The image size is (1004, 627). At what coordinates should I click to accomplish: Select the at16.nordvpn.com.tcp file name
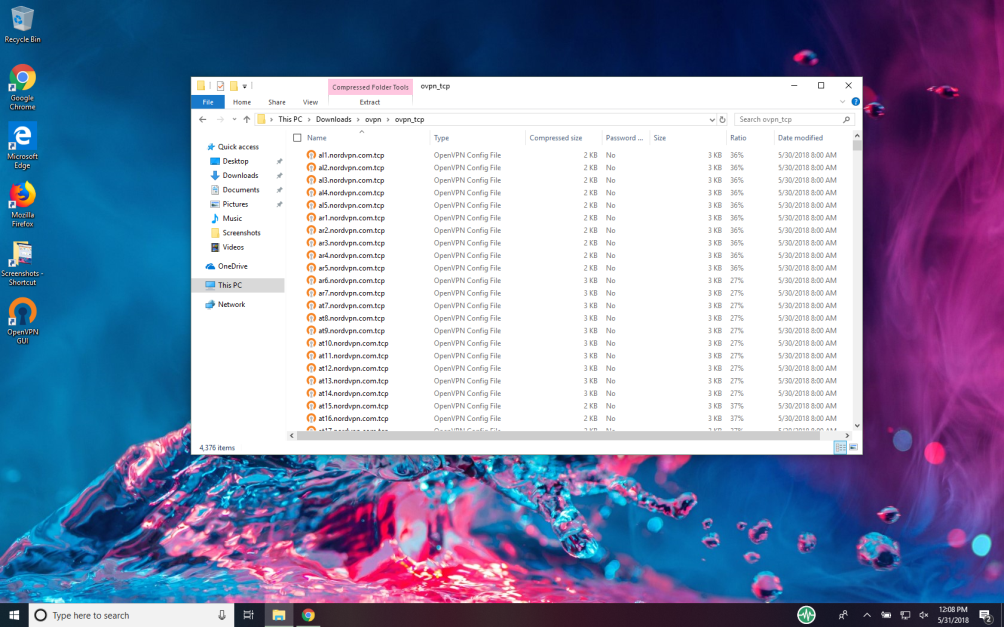[x=353, y=419]
